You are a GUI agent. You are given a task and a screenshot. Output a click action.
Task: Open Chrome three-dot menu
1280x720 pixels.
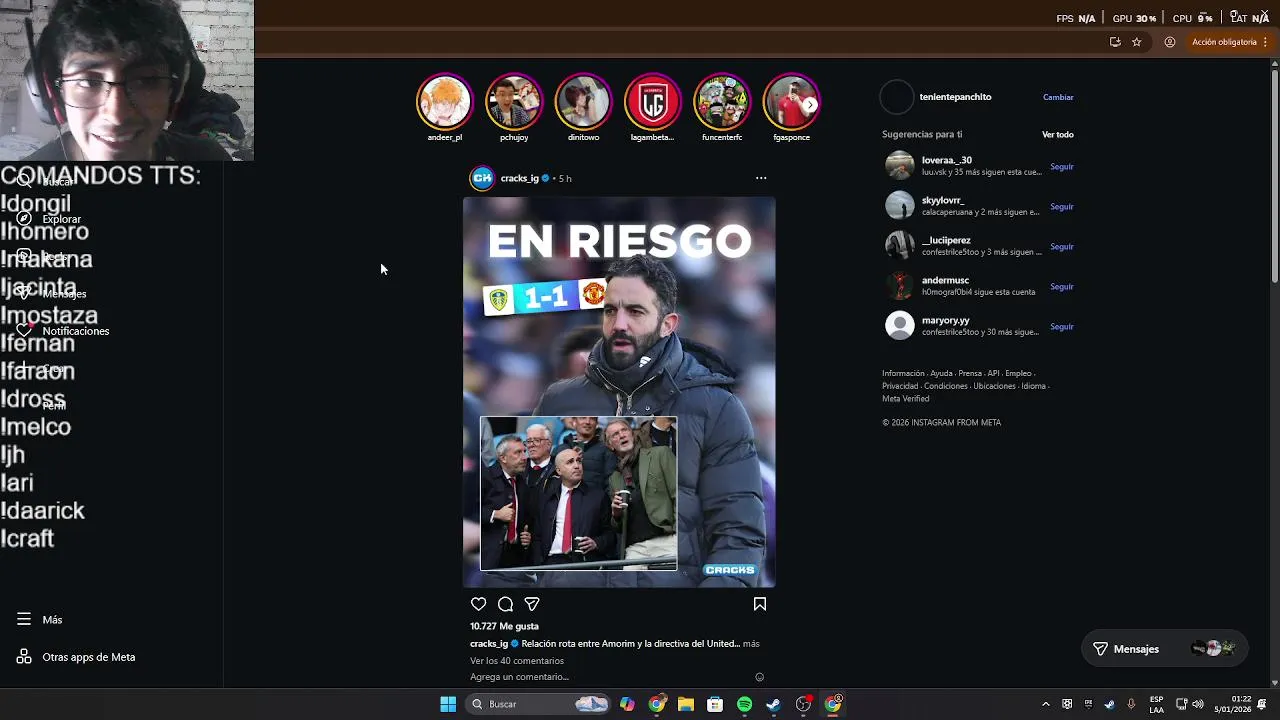tap(1266, 42)
